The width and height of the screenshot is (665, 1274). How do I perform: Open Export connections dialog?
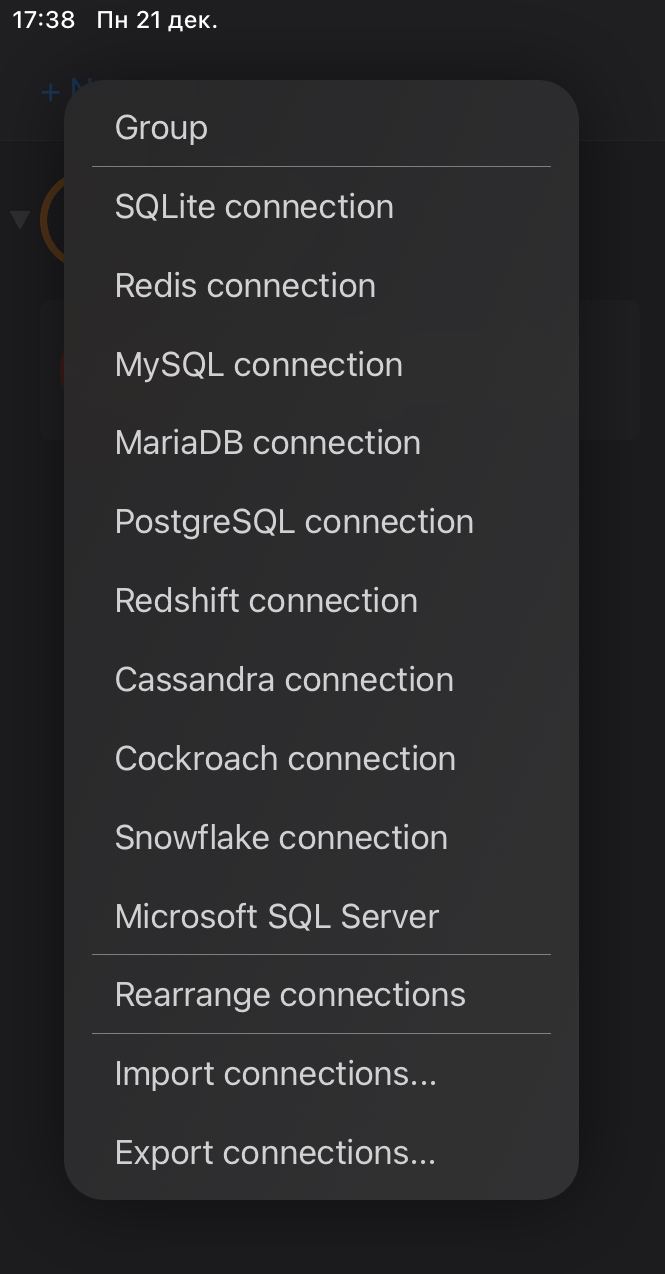pyautogui.click(x=321, y=1153)
